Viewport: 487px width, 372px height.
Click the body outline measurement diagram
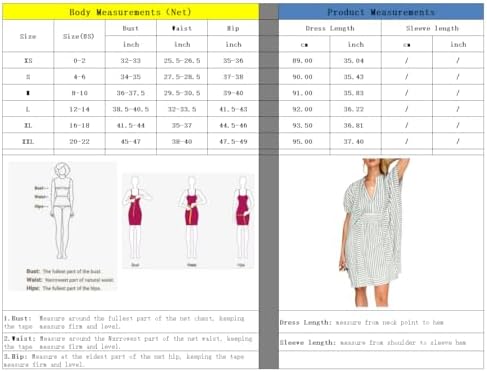62,226
